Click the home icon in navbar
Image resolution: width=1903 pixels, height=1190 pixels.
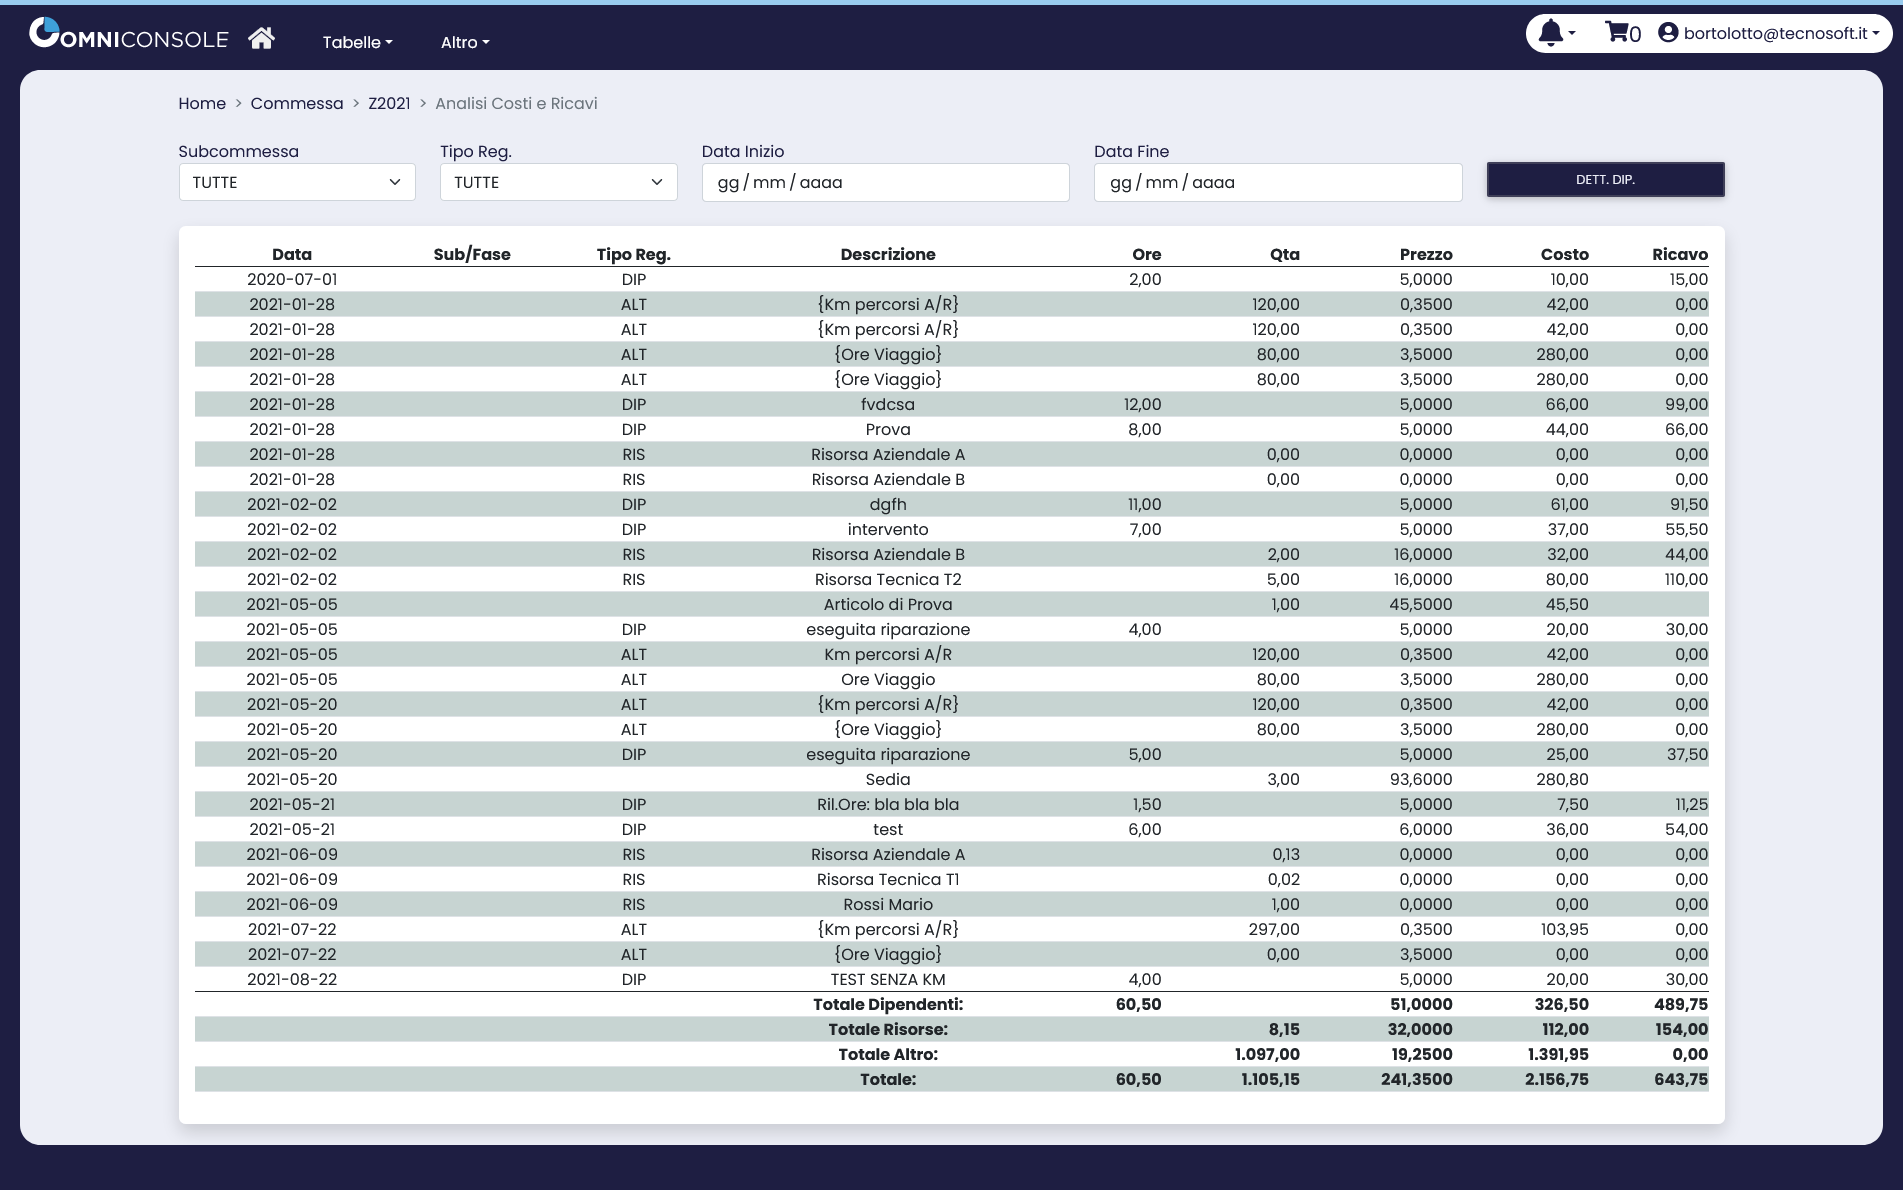261,38
